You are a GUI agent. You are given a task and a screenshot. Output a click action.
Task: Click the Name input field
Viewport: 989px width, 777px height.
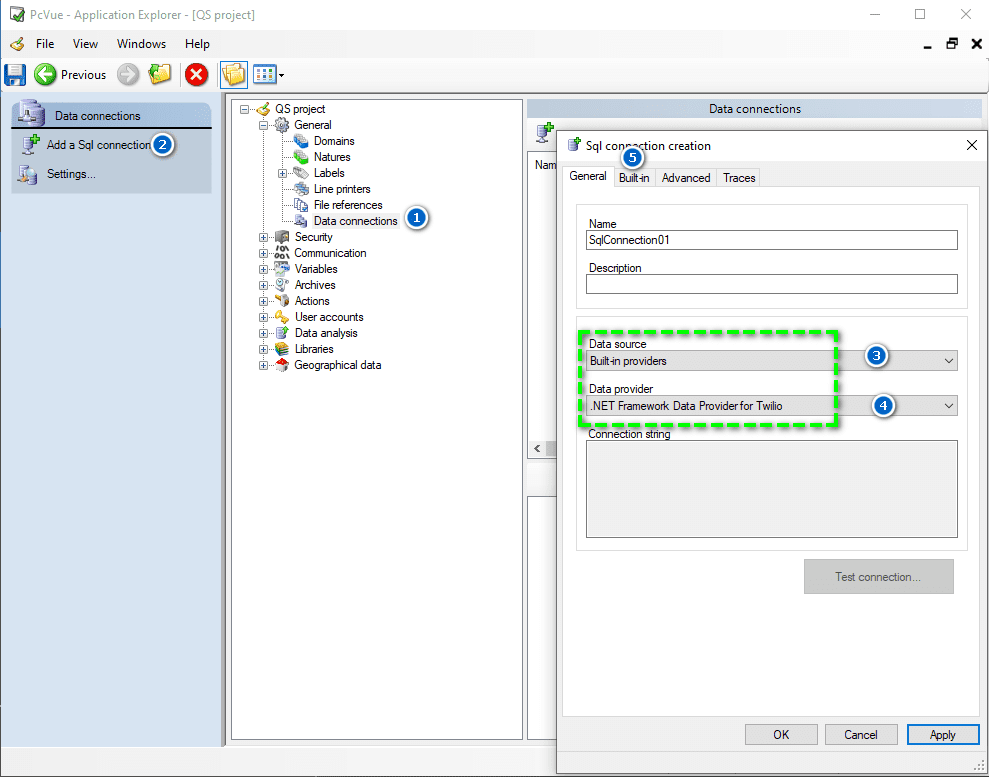click(x=771, y=240)
